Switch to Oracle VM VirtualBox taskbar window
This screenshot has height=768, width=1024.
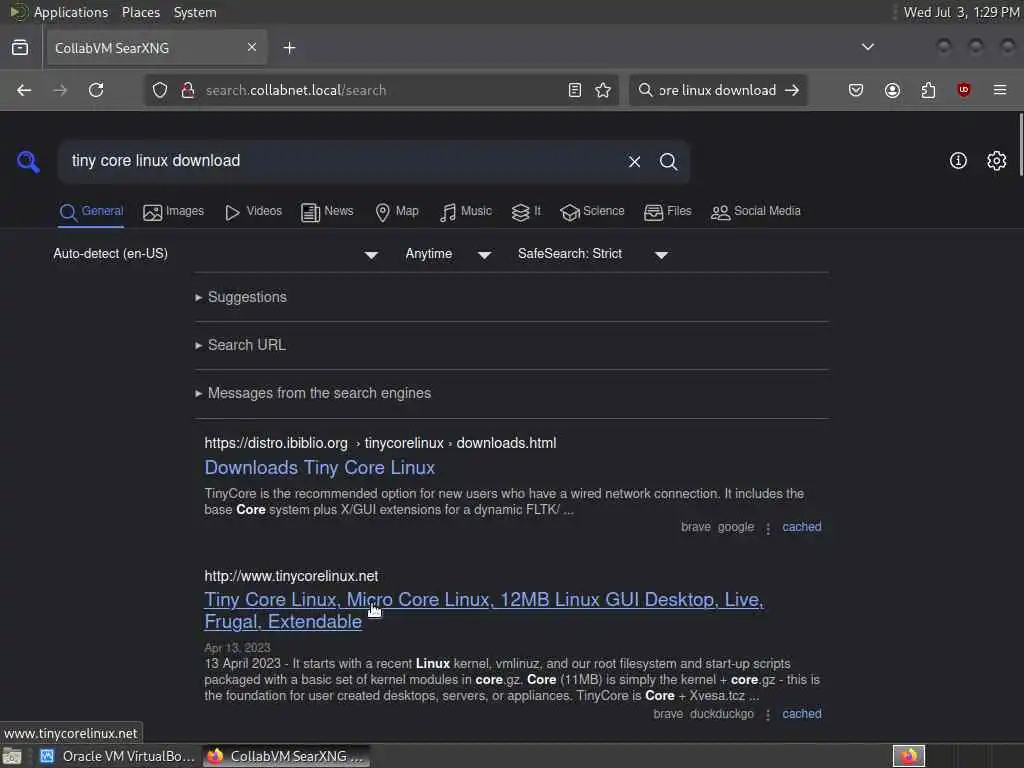coord(117,756)
